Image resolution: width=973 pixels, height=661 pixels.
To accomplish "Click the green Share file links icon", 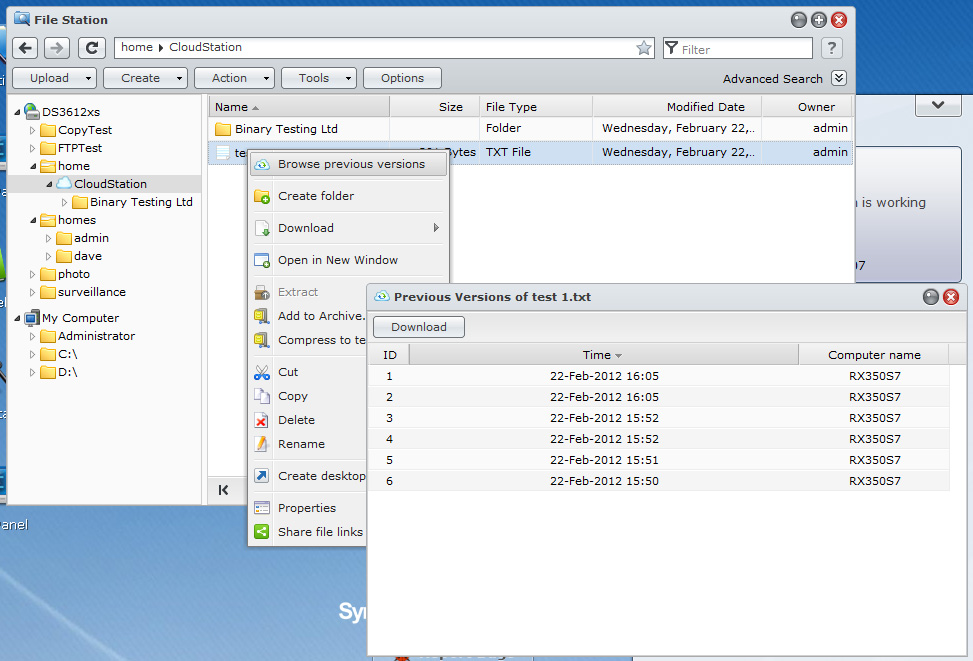I will [x=262, y=532].
